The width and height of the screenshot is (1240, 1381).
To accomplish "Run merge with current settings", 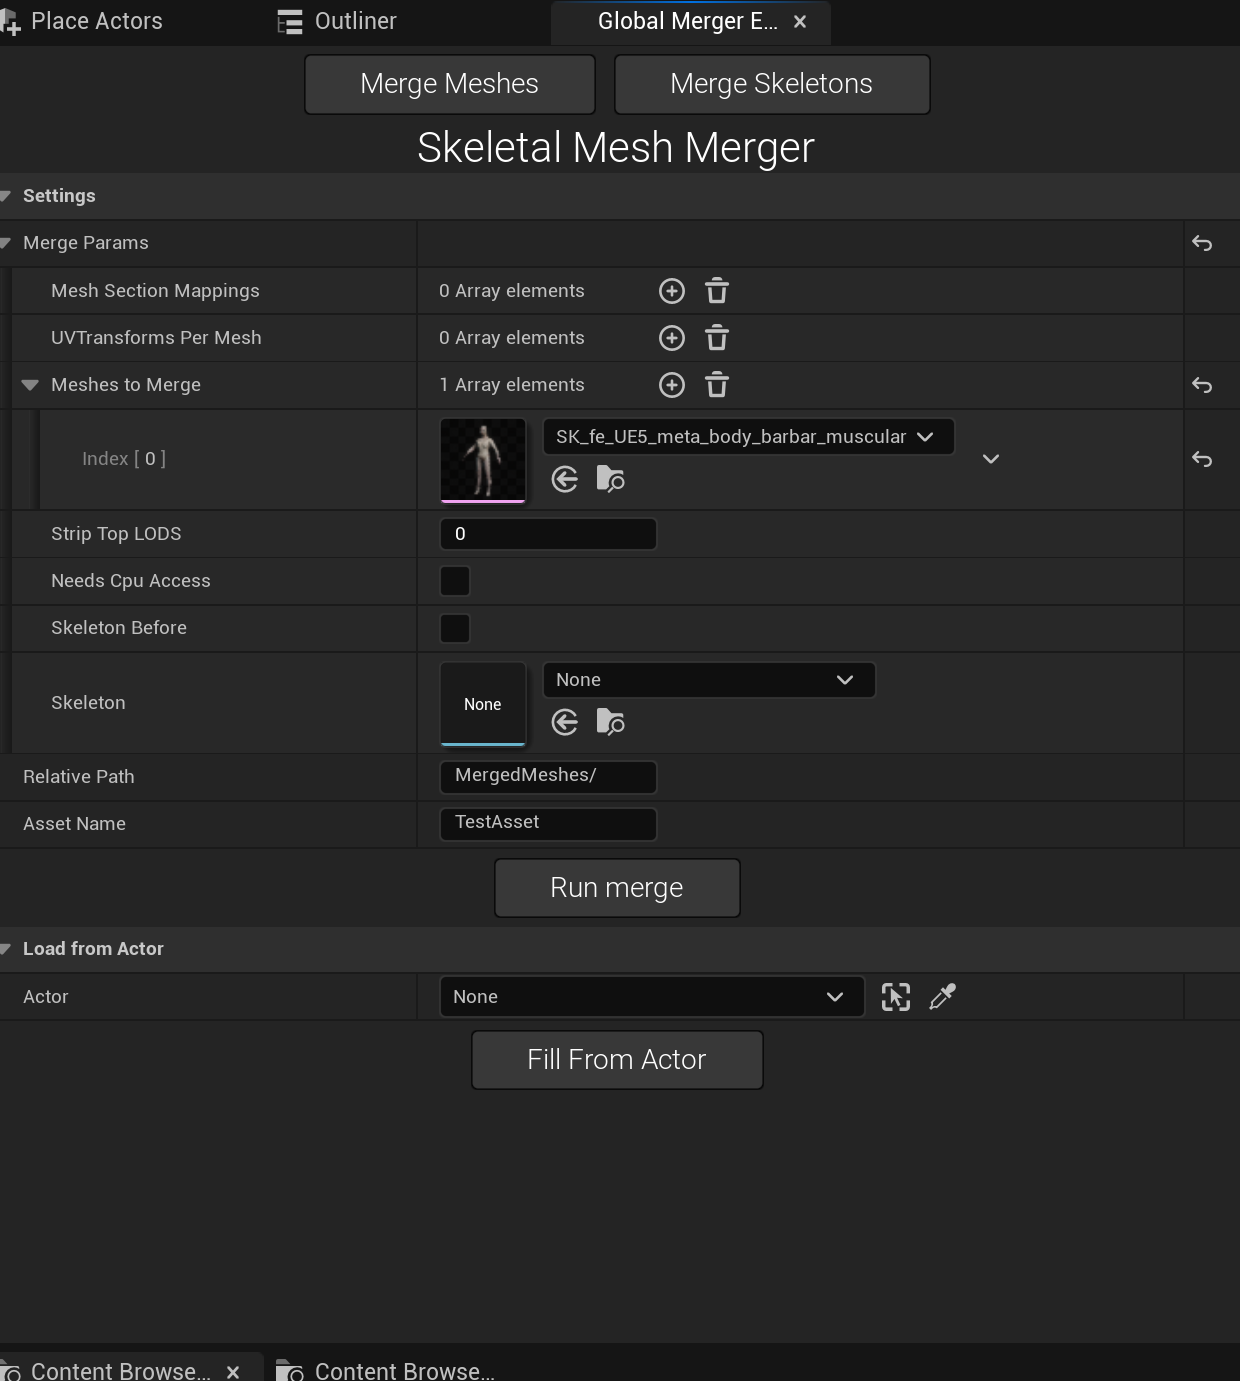I will coord(616,887).
